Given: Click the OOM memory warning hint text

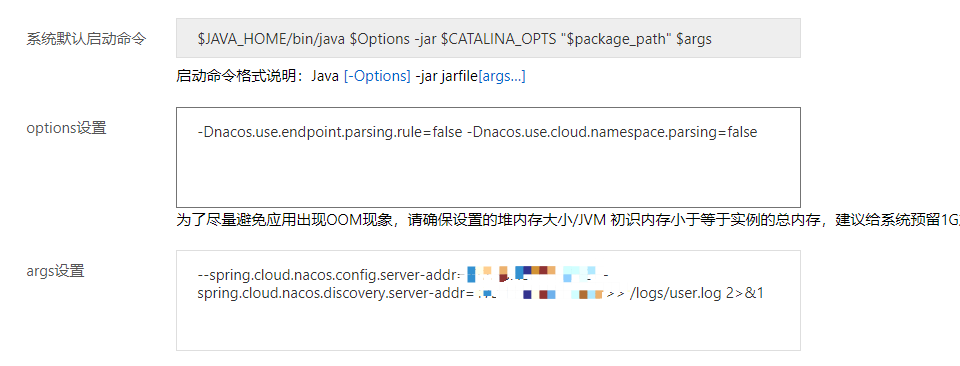Looking at the screenshot, I should tap(568, 222).
